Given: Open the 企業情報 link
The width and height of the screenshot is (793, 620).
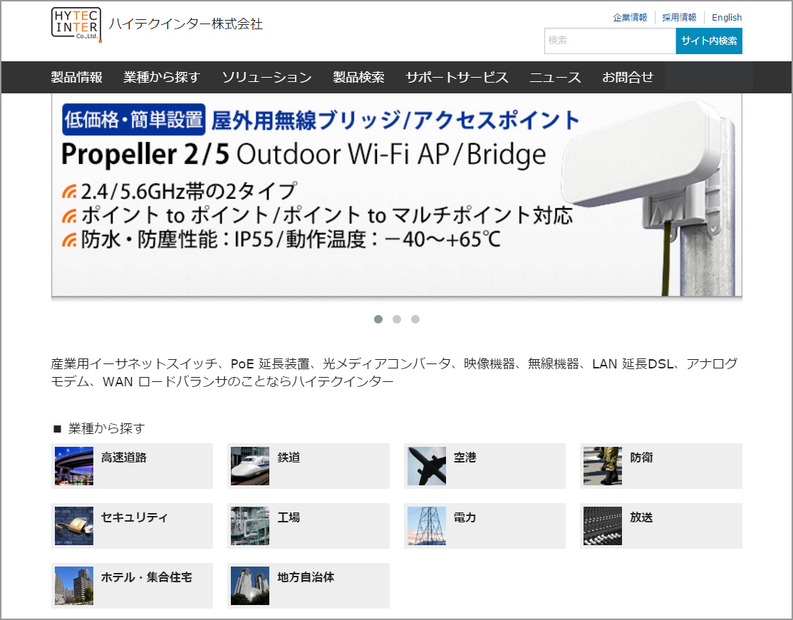Looking at the screenshot, I should tap(630, 18).
